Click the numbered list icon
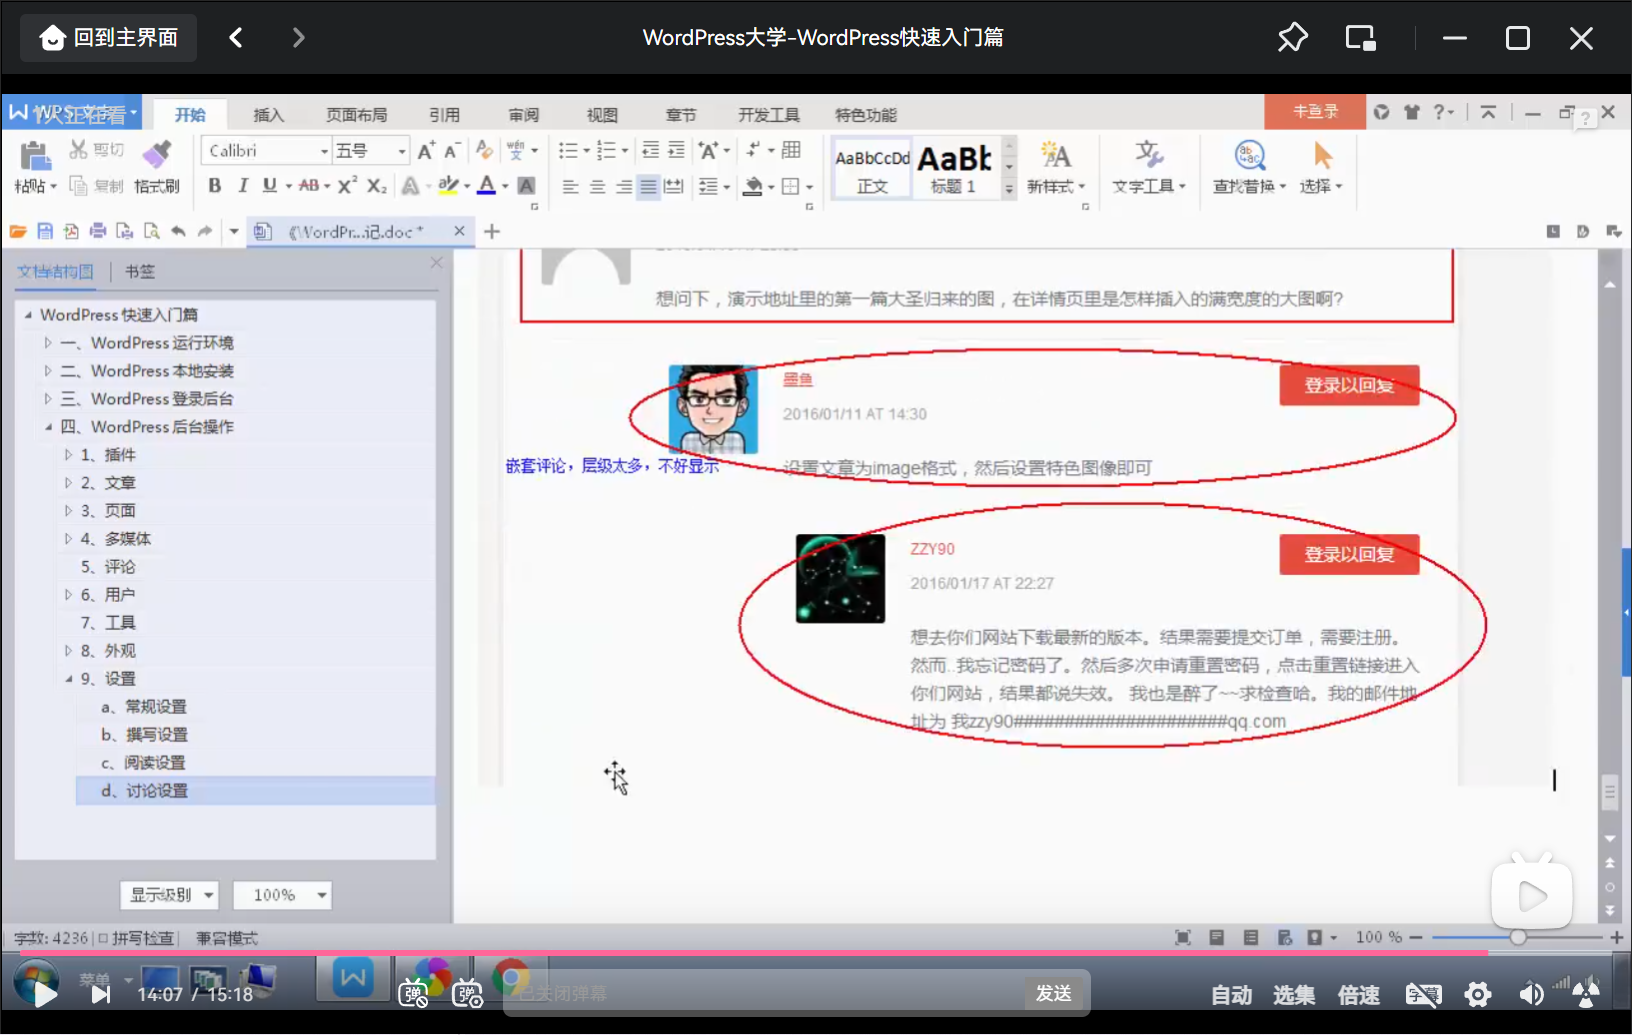This screenshot has height=1035, width=1632. tap(606, 150)
